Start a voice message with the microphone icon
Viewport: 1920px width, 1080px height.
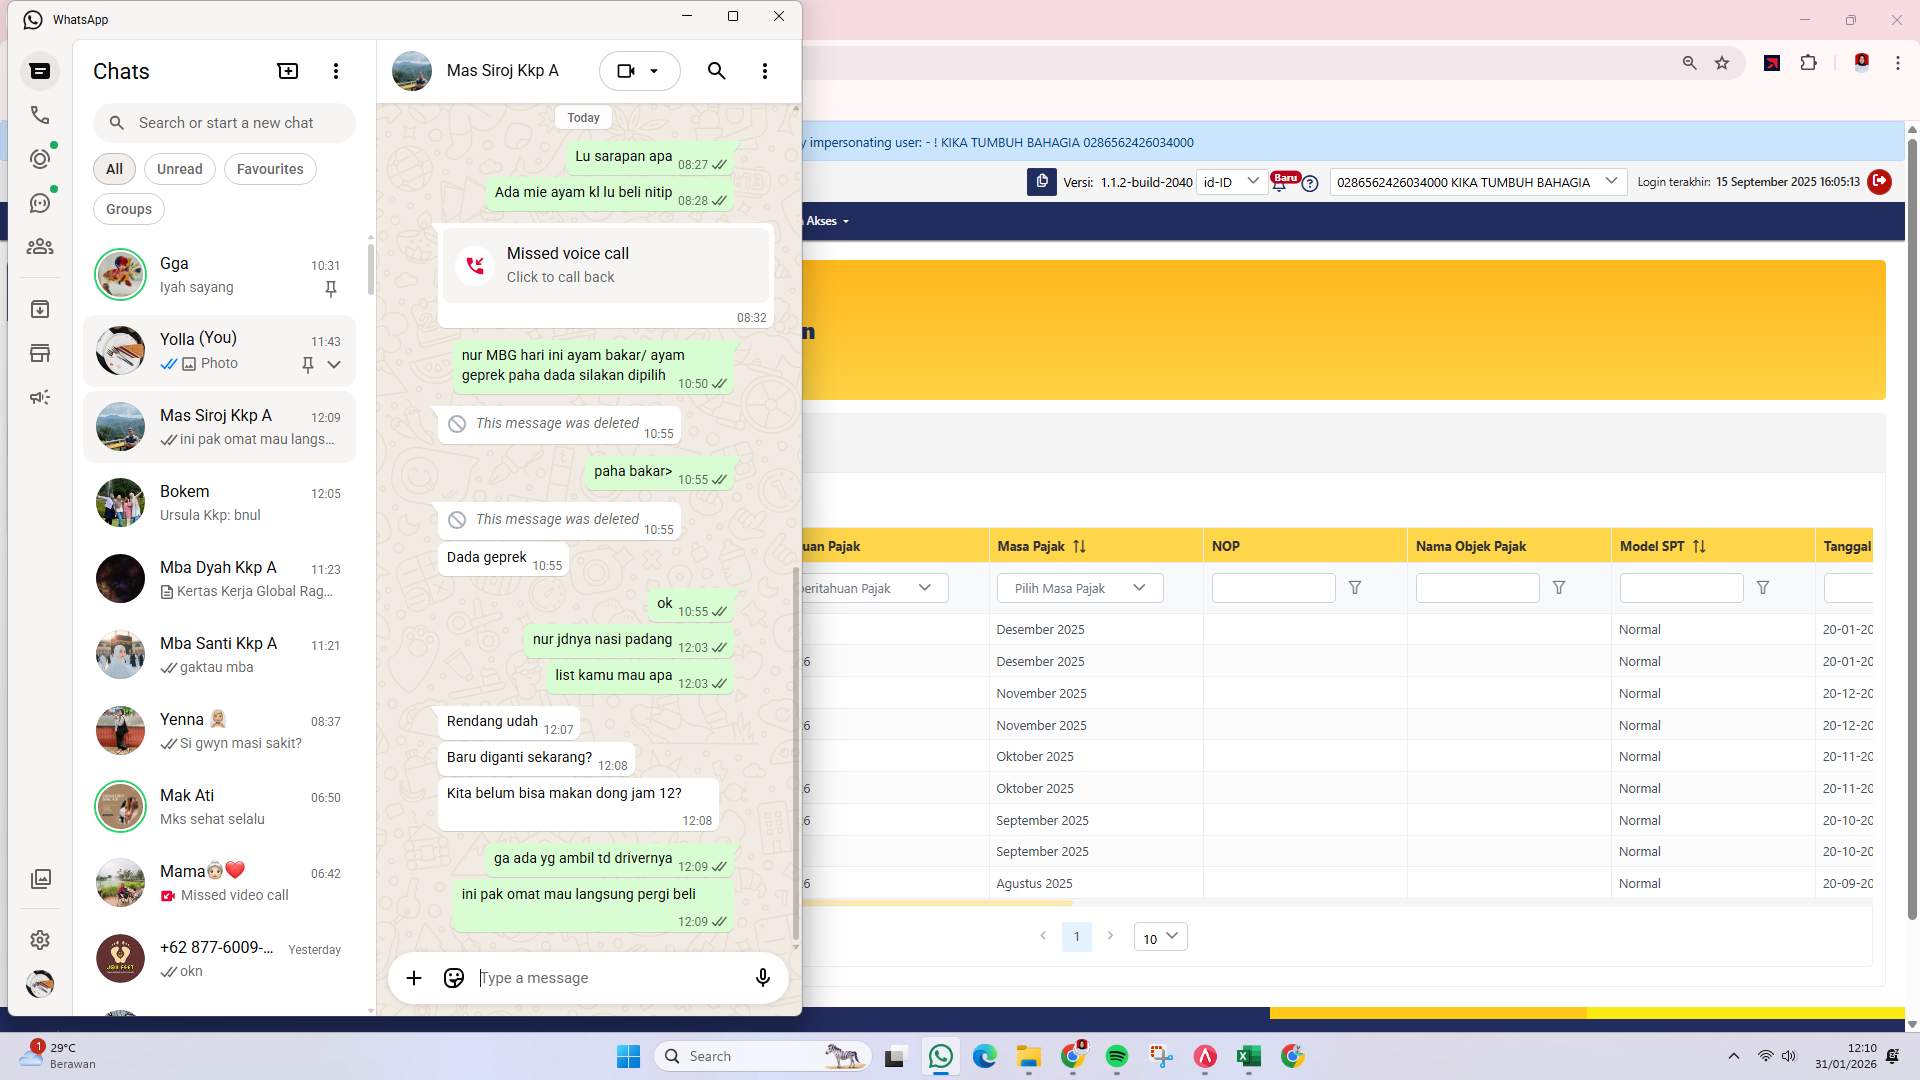762,978
